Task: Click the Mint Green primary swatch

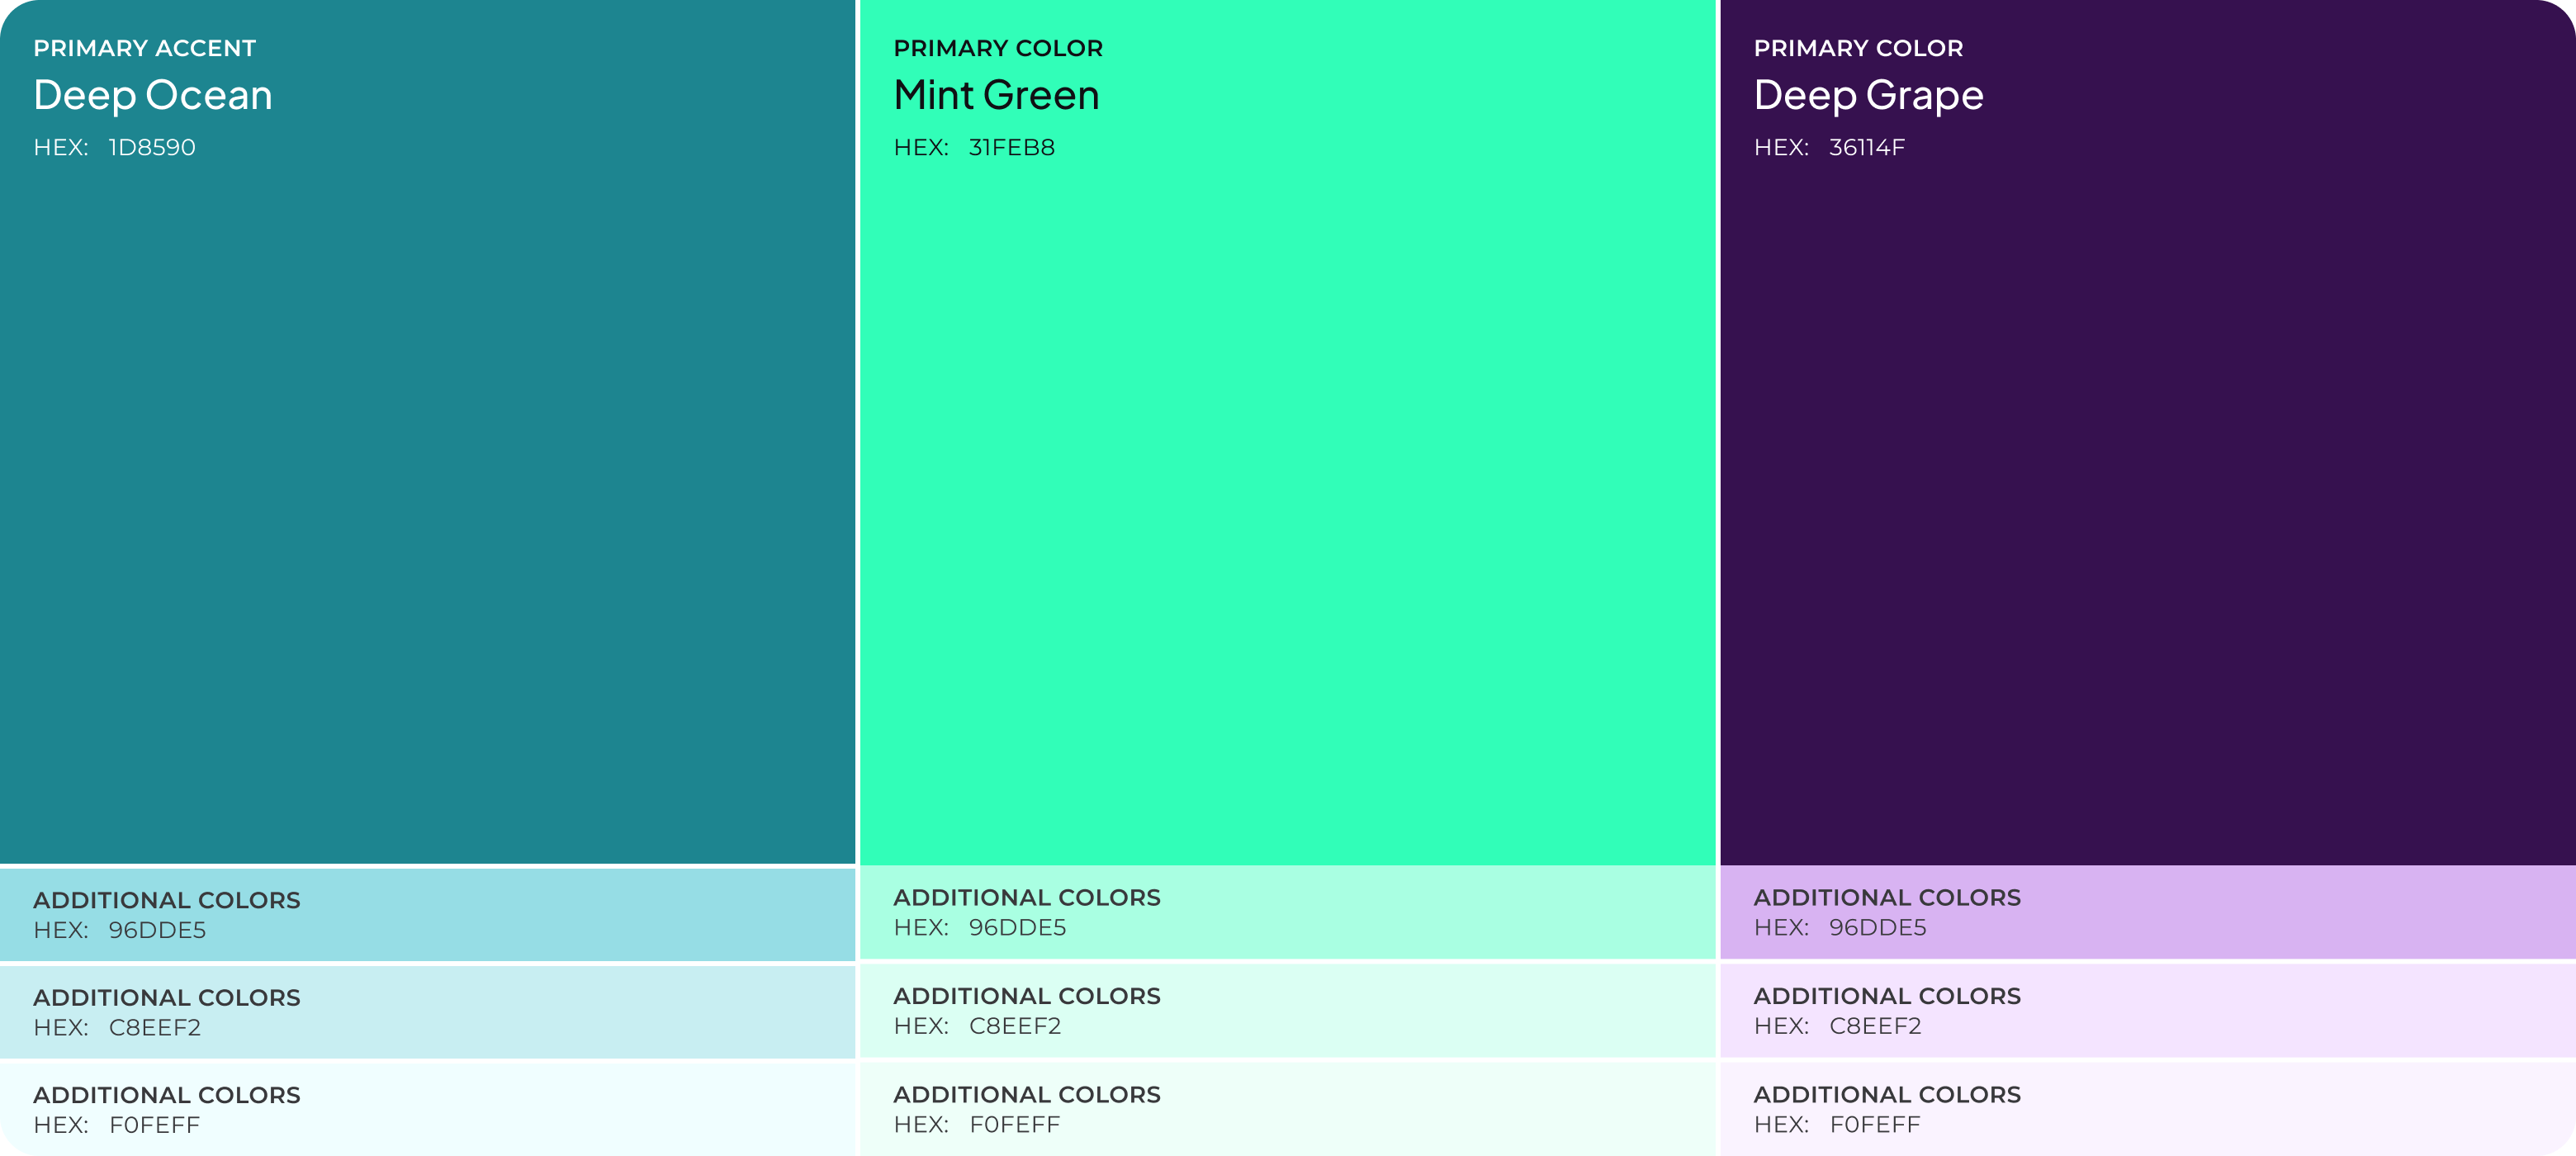Action: click(x=1287, y=500)
